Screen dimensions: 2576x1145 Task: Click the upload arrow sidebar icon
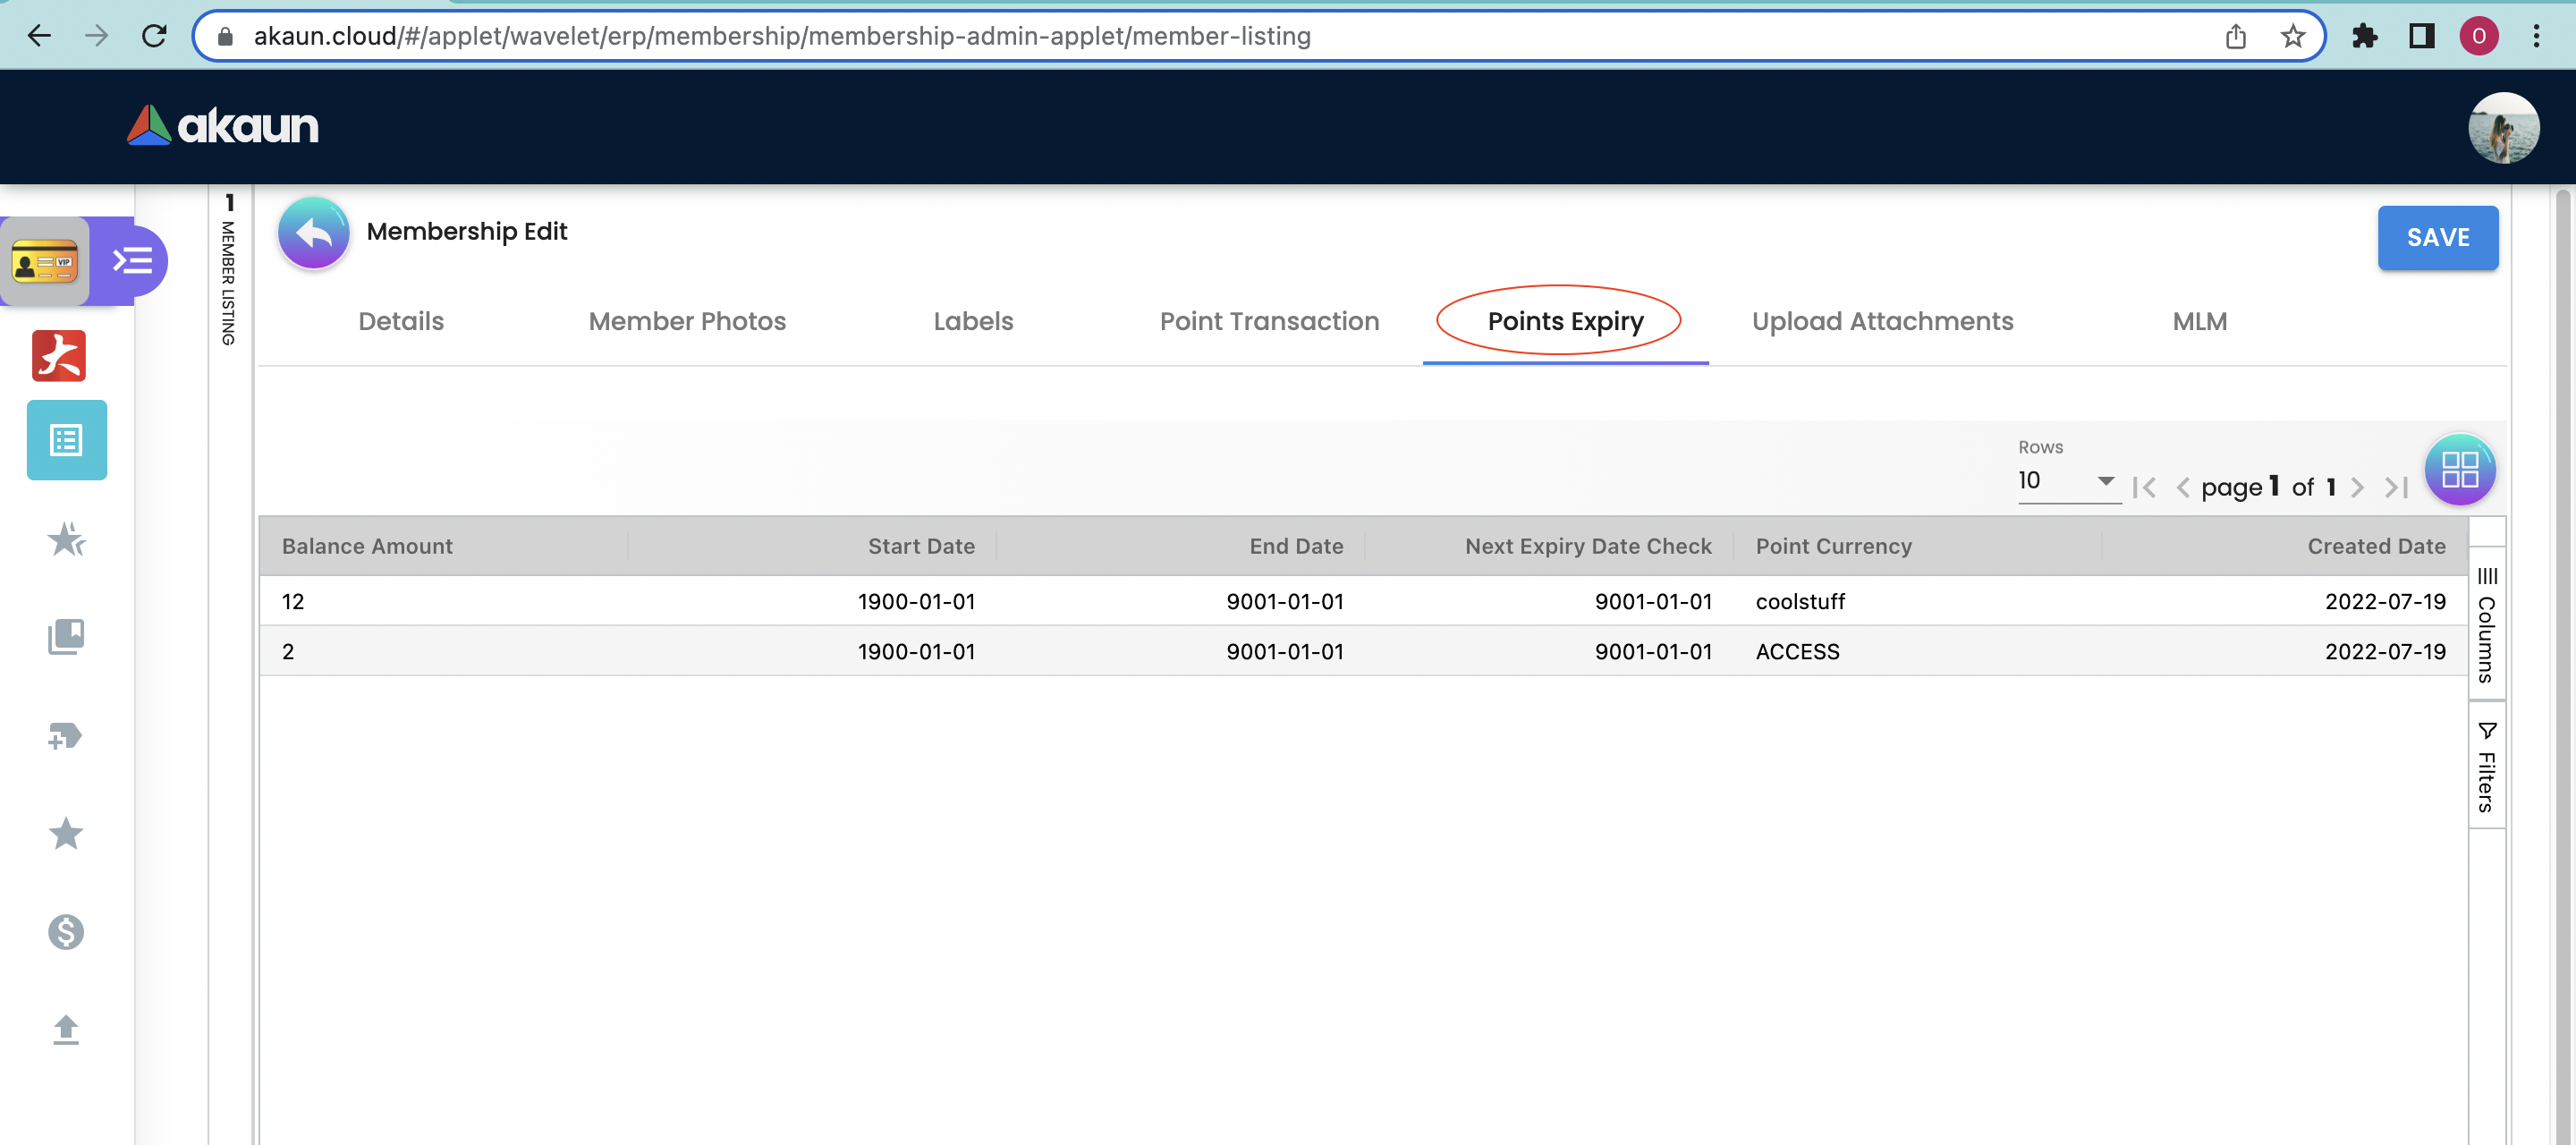click(x=66, y=1029)
